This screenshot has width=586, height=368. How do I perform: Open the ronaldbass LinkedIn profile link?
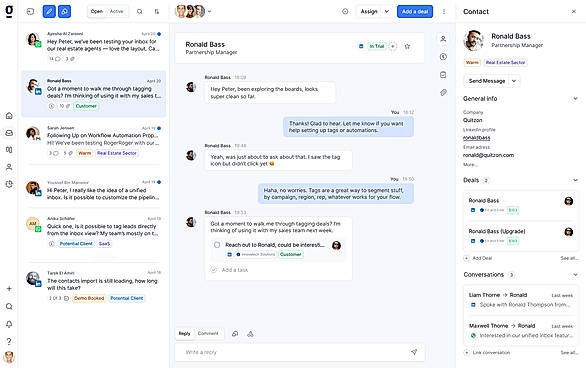point(476,138)
